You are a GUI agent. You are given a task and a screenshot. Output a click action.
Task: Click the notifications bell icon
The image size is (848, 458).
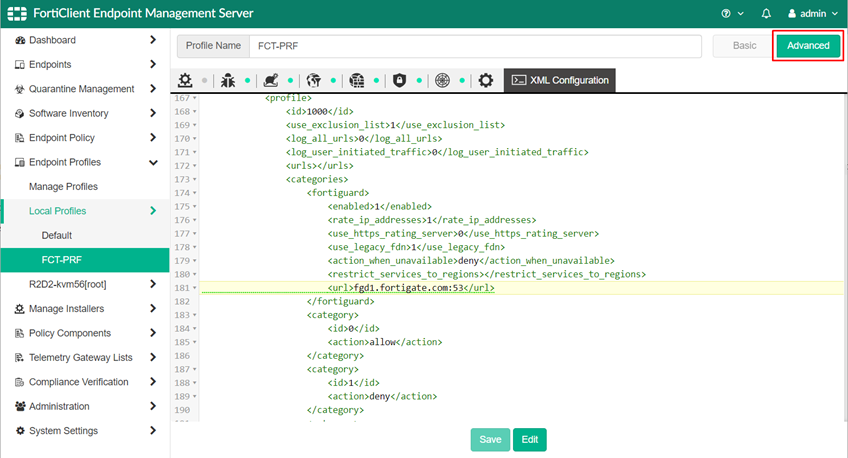tap(767, 14)
